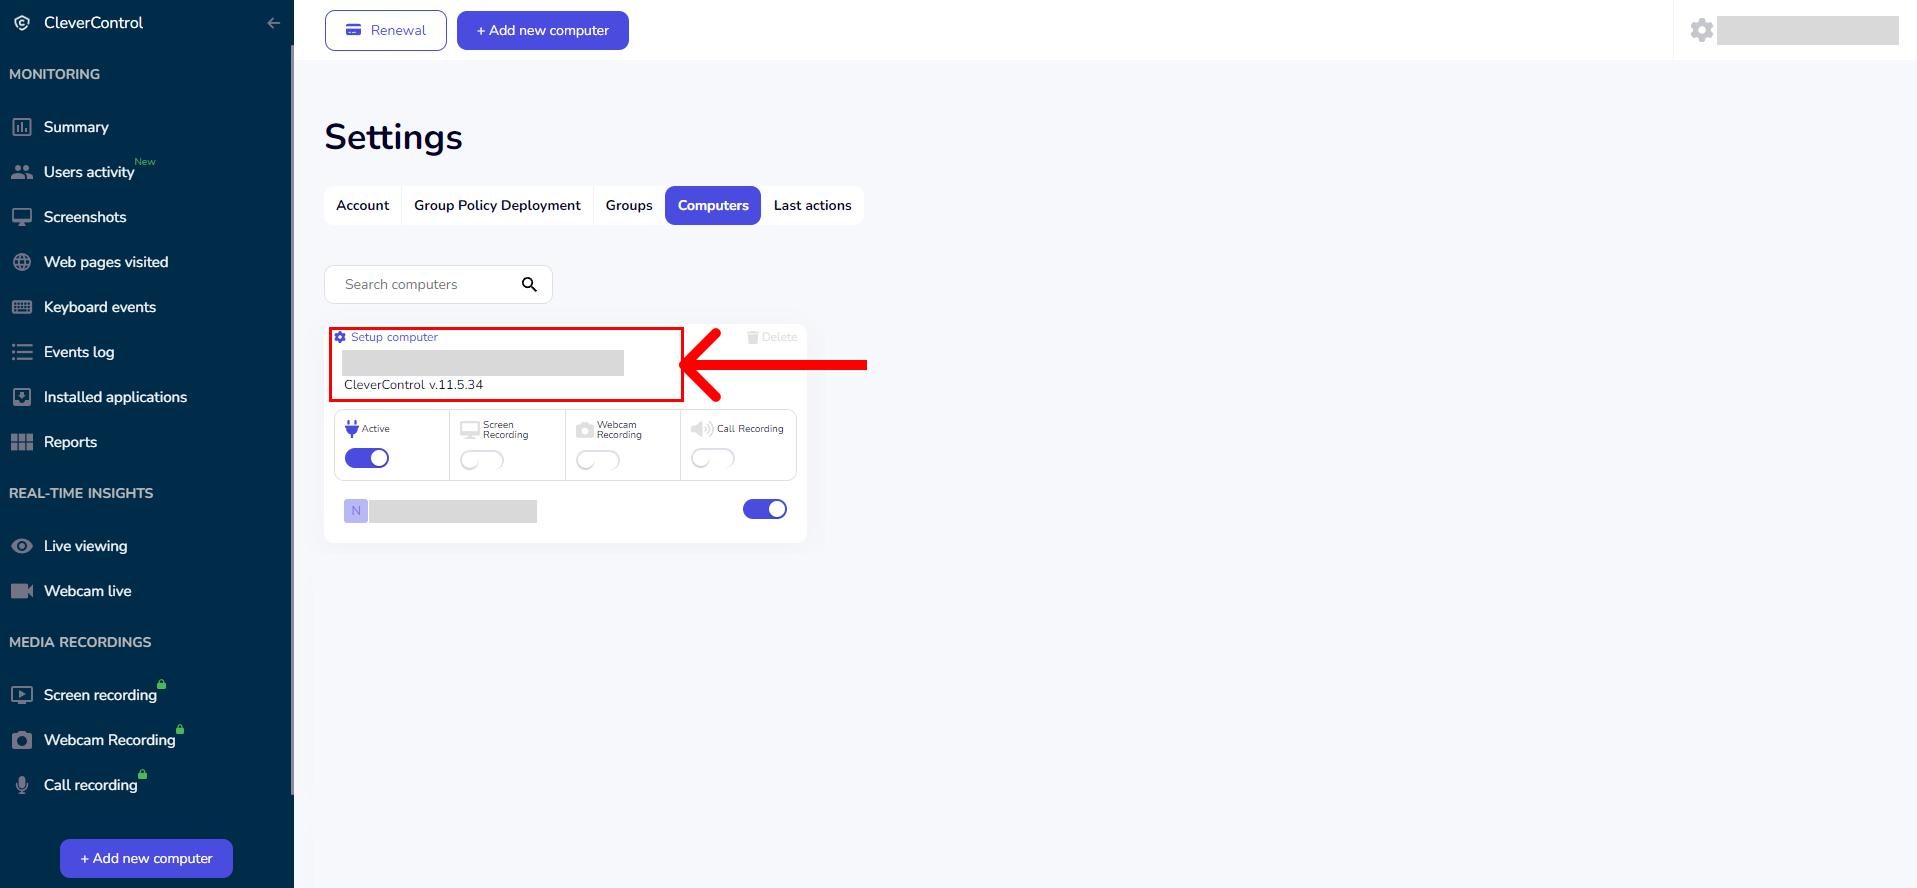Click the Summary chart icon
This screenshot has height=888, width=1917.
(22, 127)
